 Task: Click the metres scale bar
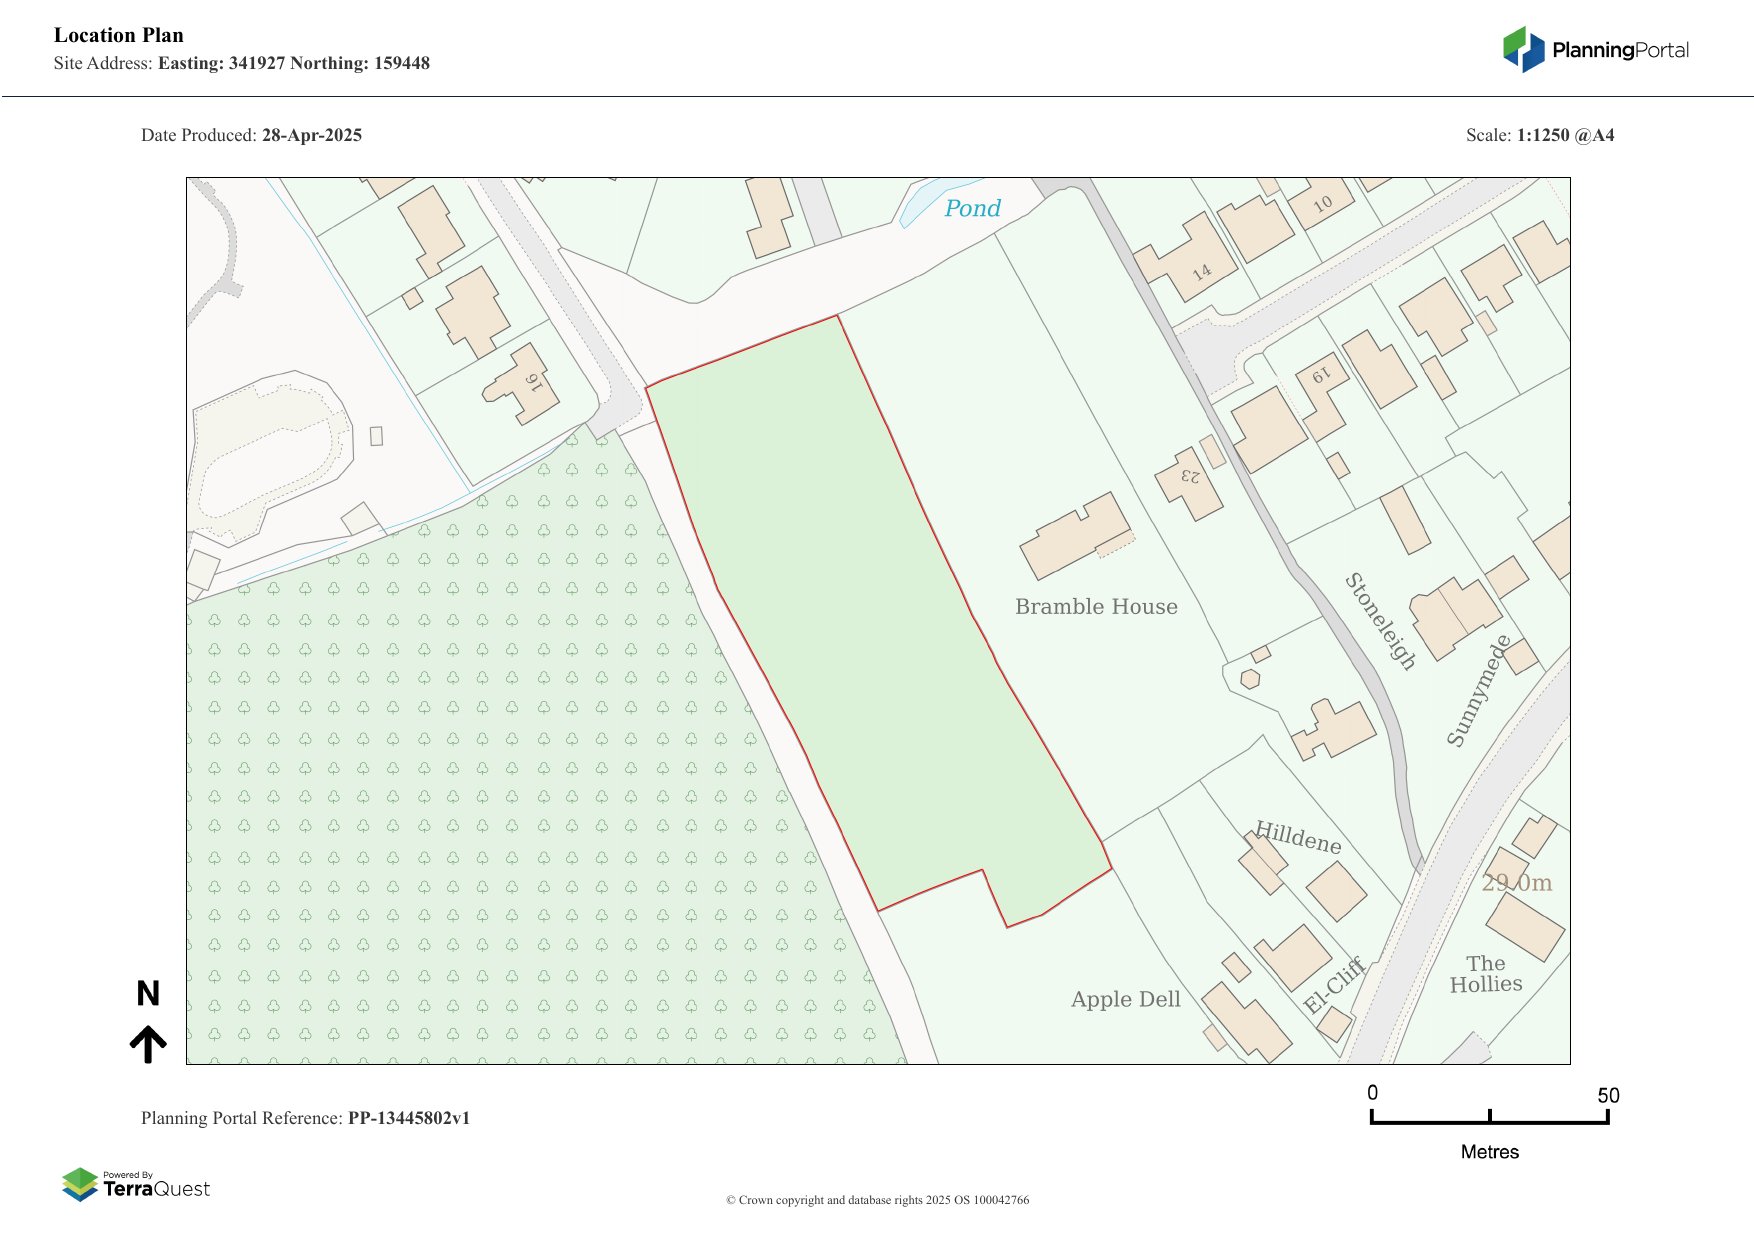tap(1489, 1121)
